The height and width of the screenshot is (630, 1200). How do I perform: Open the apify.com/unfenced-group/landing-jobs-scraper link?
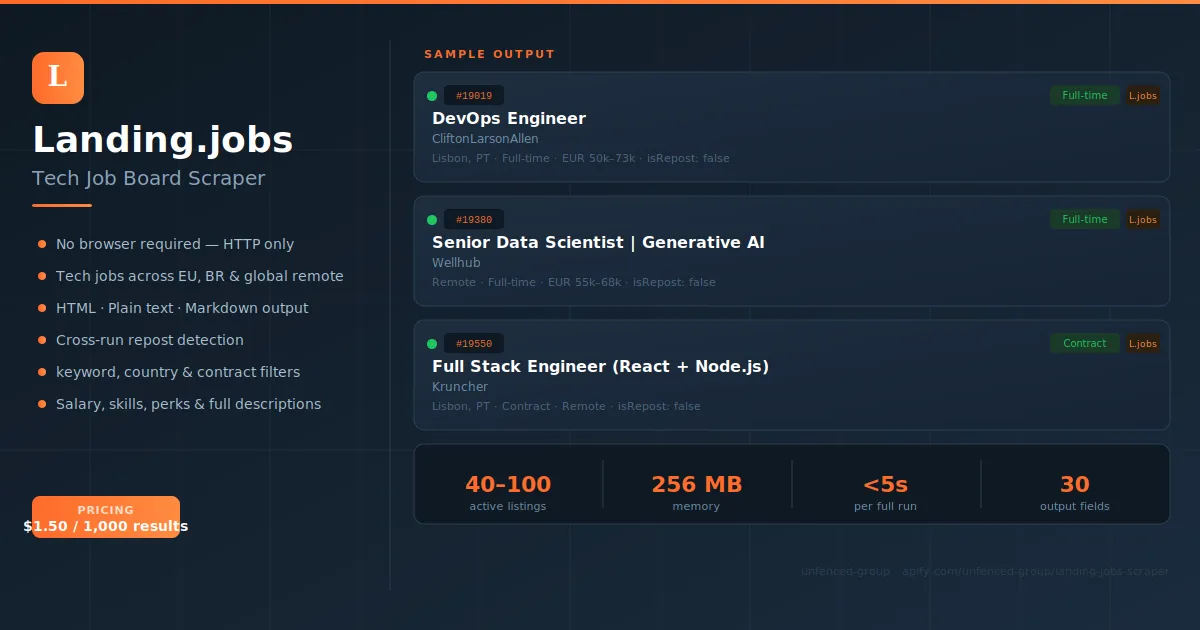tap(1035, 571)
